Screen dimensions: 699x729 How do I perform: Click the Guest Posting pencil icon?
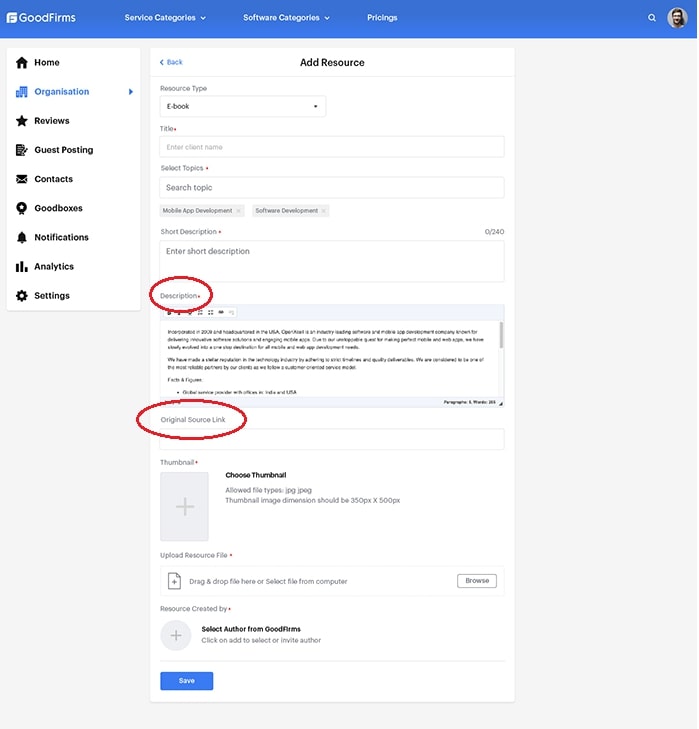coord(22,150)
